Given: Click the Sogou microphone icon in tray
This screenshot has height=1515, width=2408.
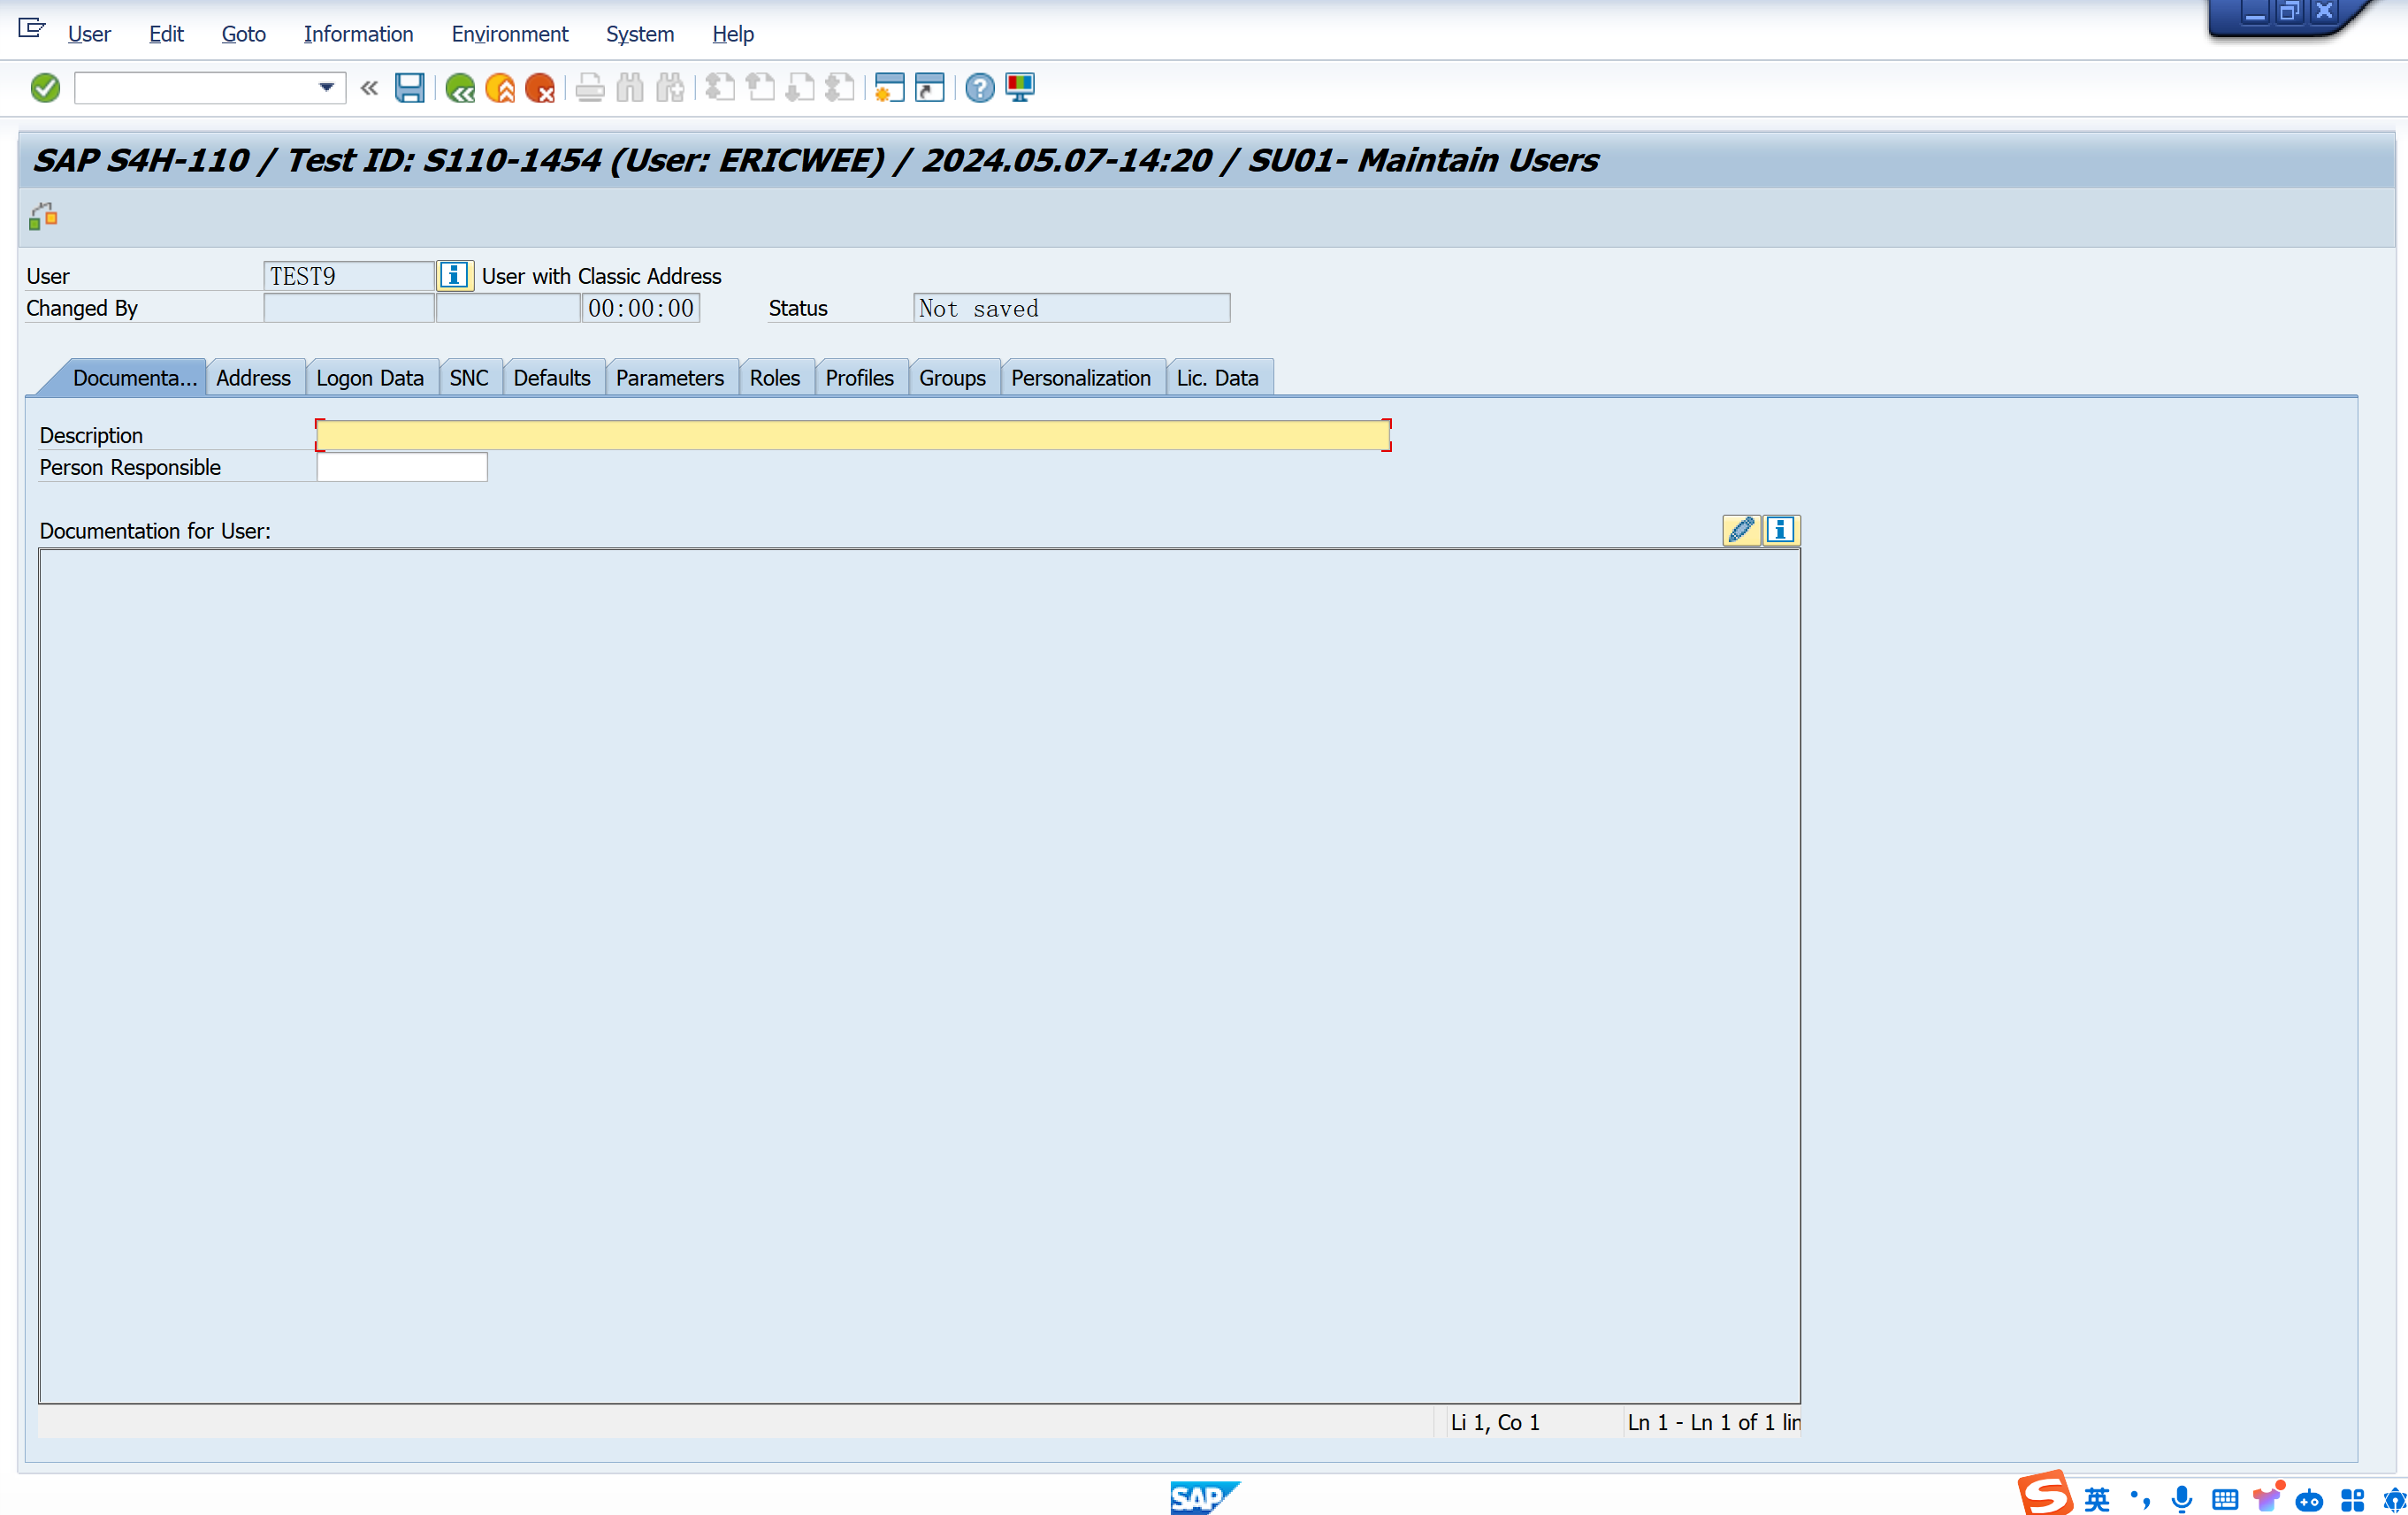Looking at the screenshot, I should coord(2182,1498).
